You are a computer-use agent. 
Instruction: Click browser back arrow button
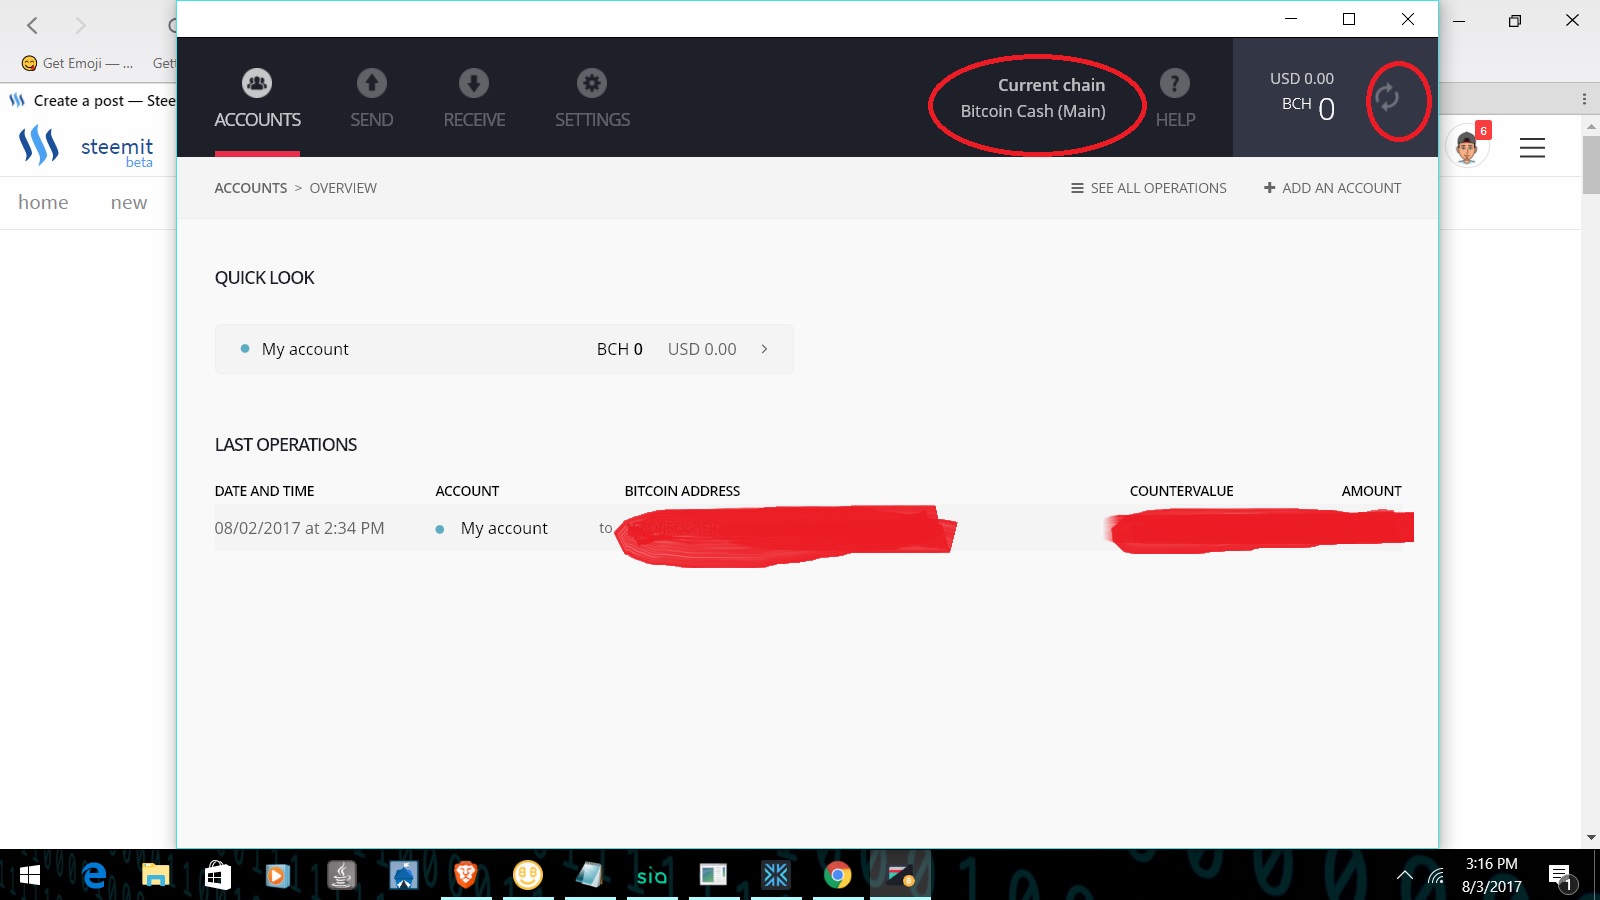pos(32,25)
